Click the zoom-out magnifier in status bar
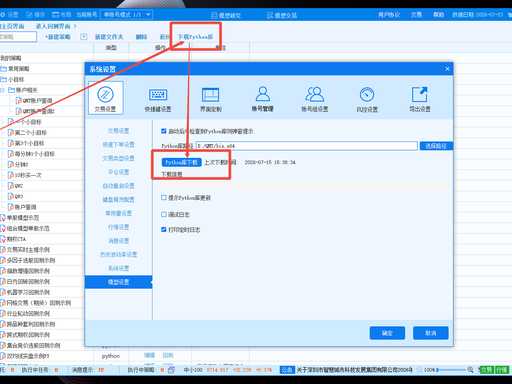The image size is (512, 384). click(x=419, y=370)
